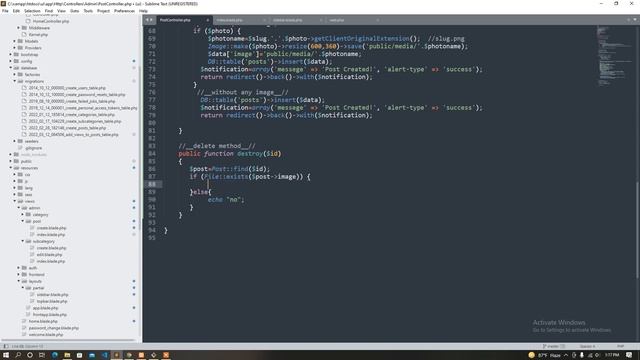The height and width of the screenshot is (360, 640).
Task: Toggle the sidebar using the status bar icon
Action: pos(5,346)
